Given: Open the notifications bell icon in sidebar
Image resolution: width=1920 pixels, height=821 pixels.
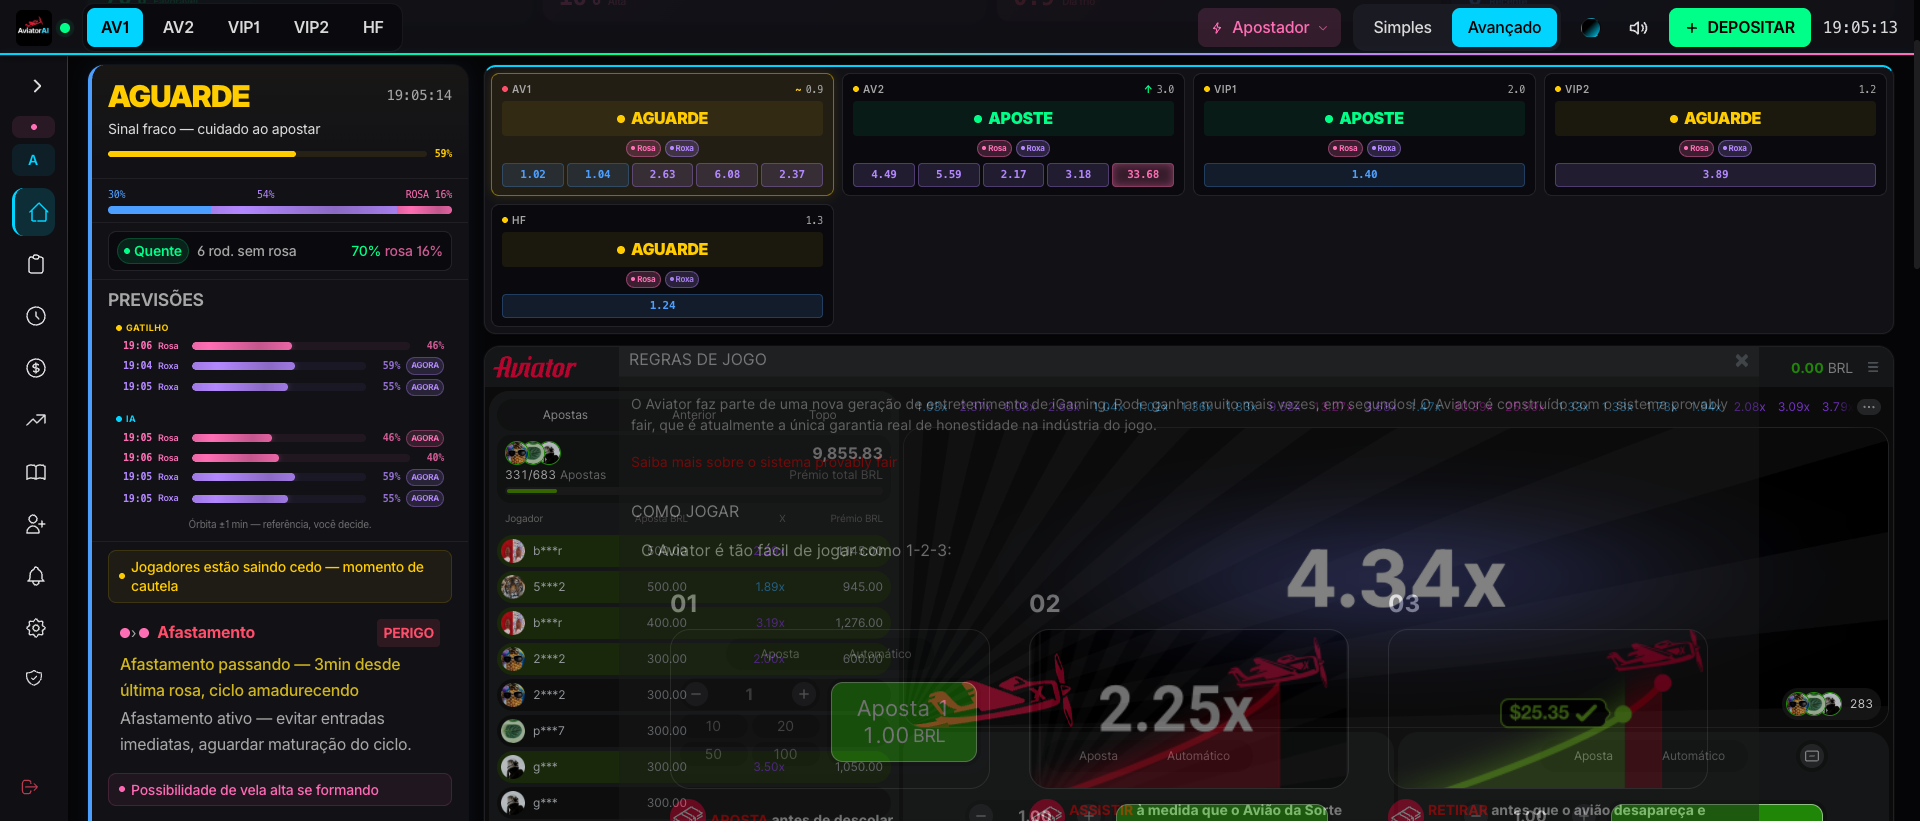Looking at the screenshot, I should tap(36, 576).
